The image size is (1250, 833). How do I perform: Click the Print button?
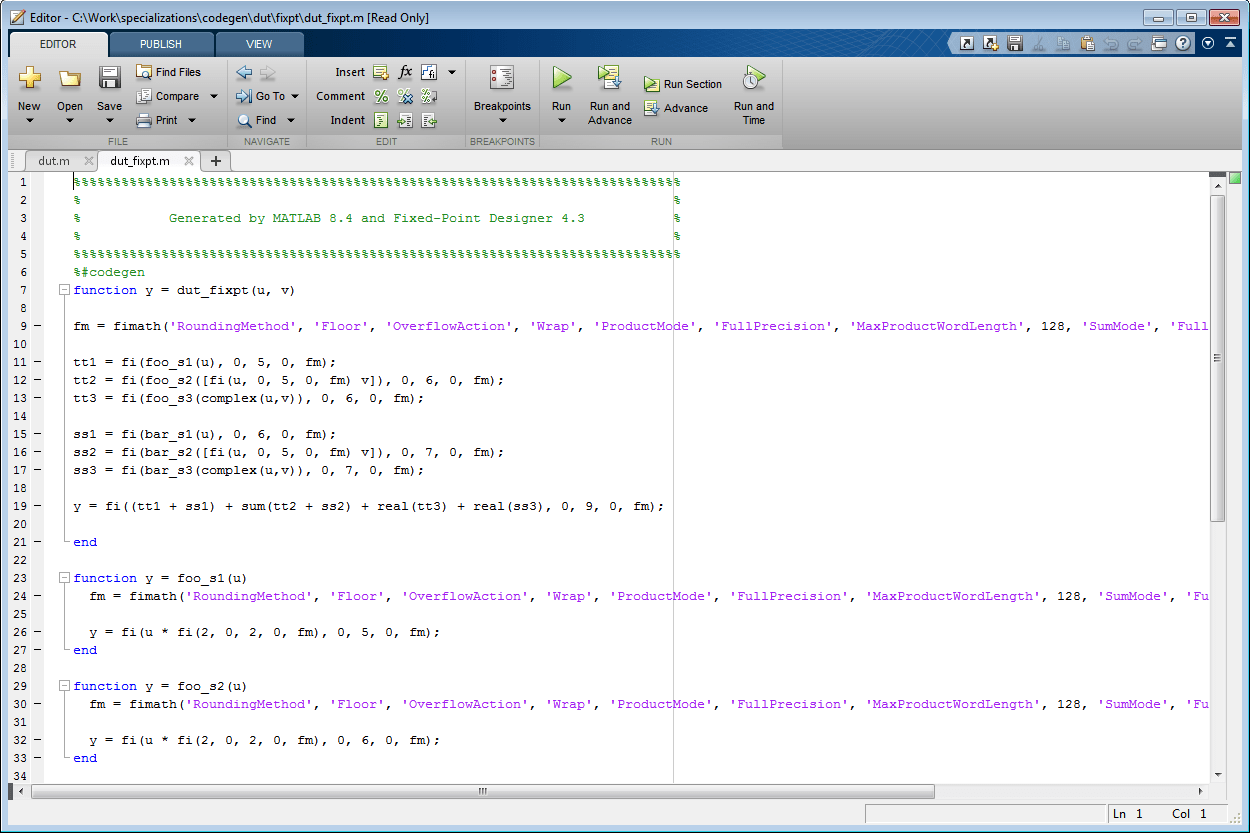[158, 120]
